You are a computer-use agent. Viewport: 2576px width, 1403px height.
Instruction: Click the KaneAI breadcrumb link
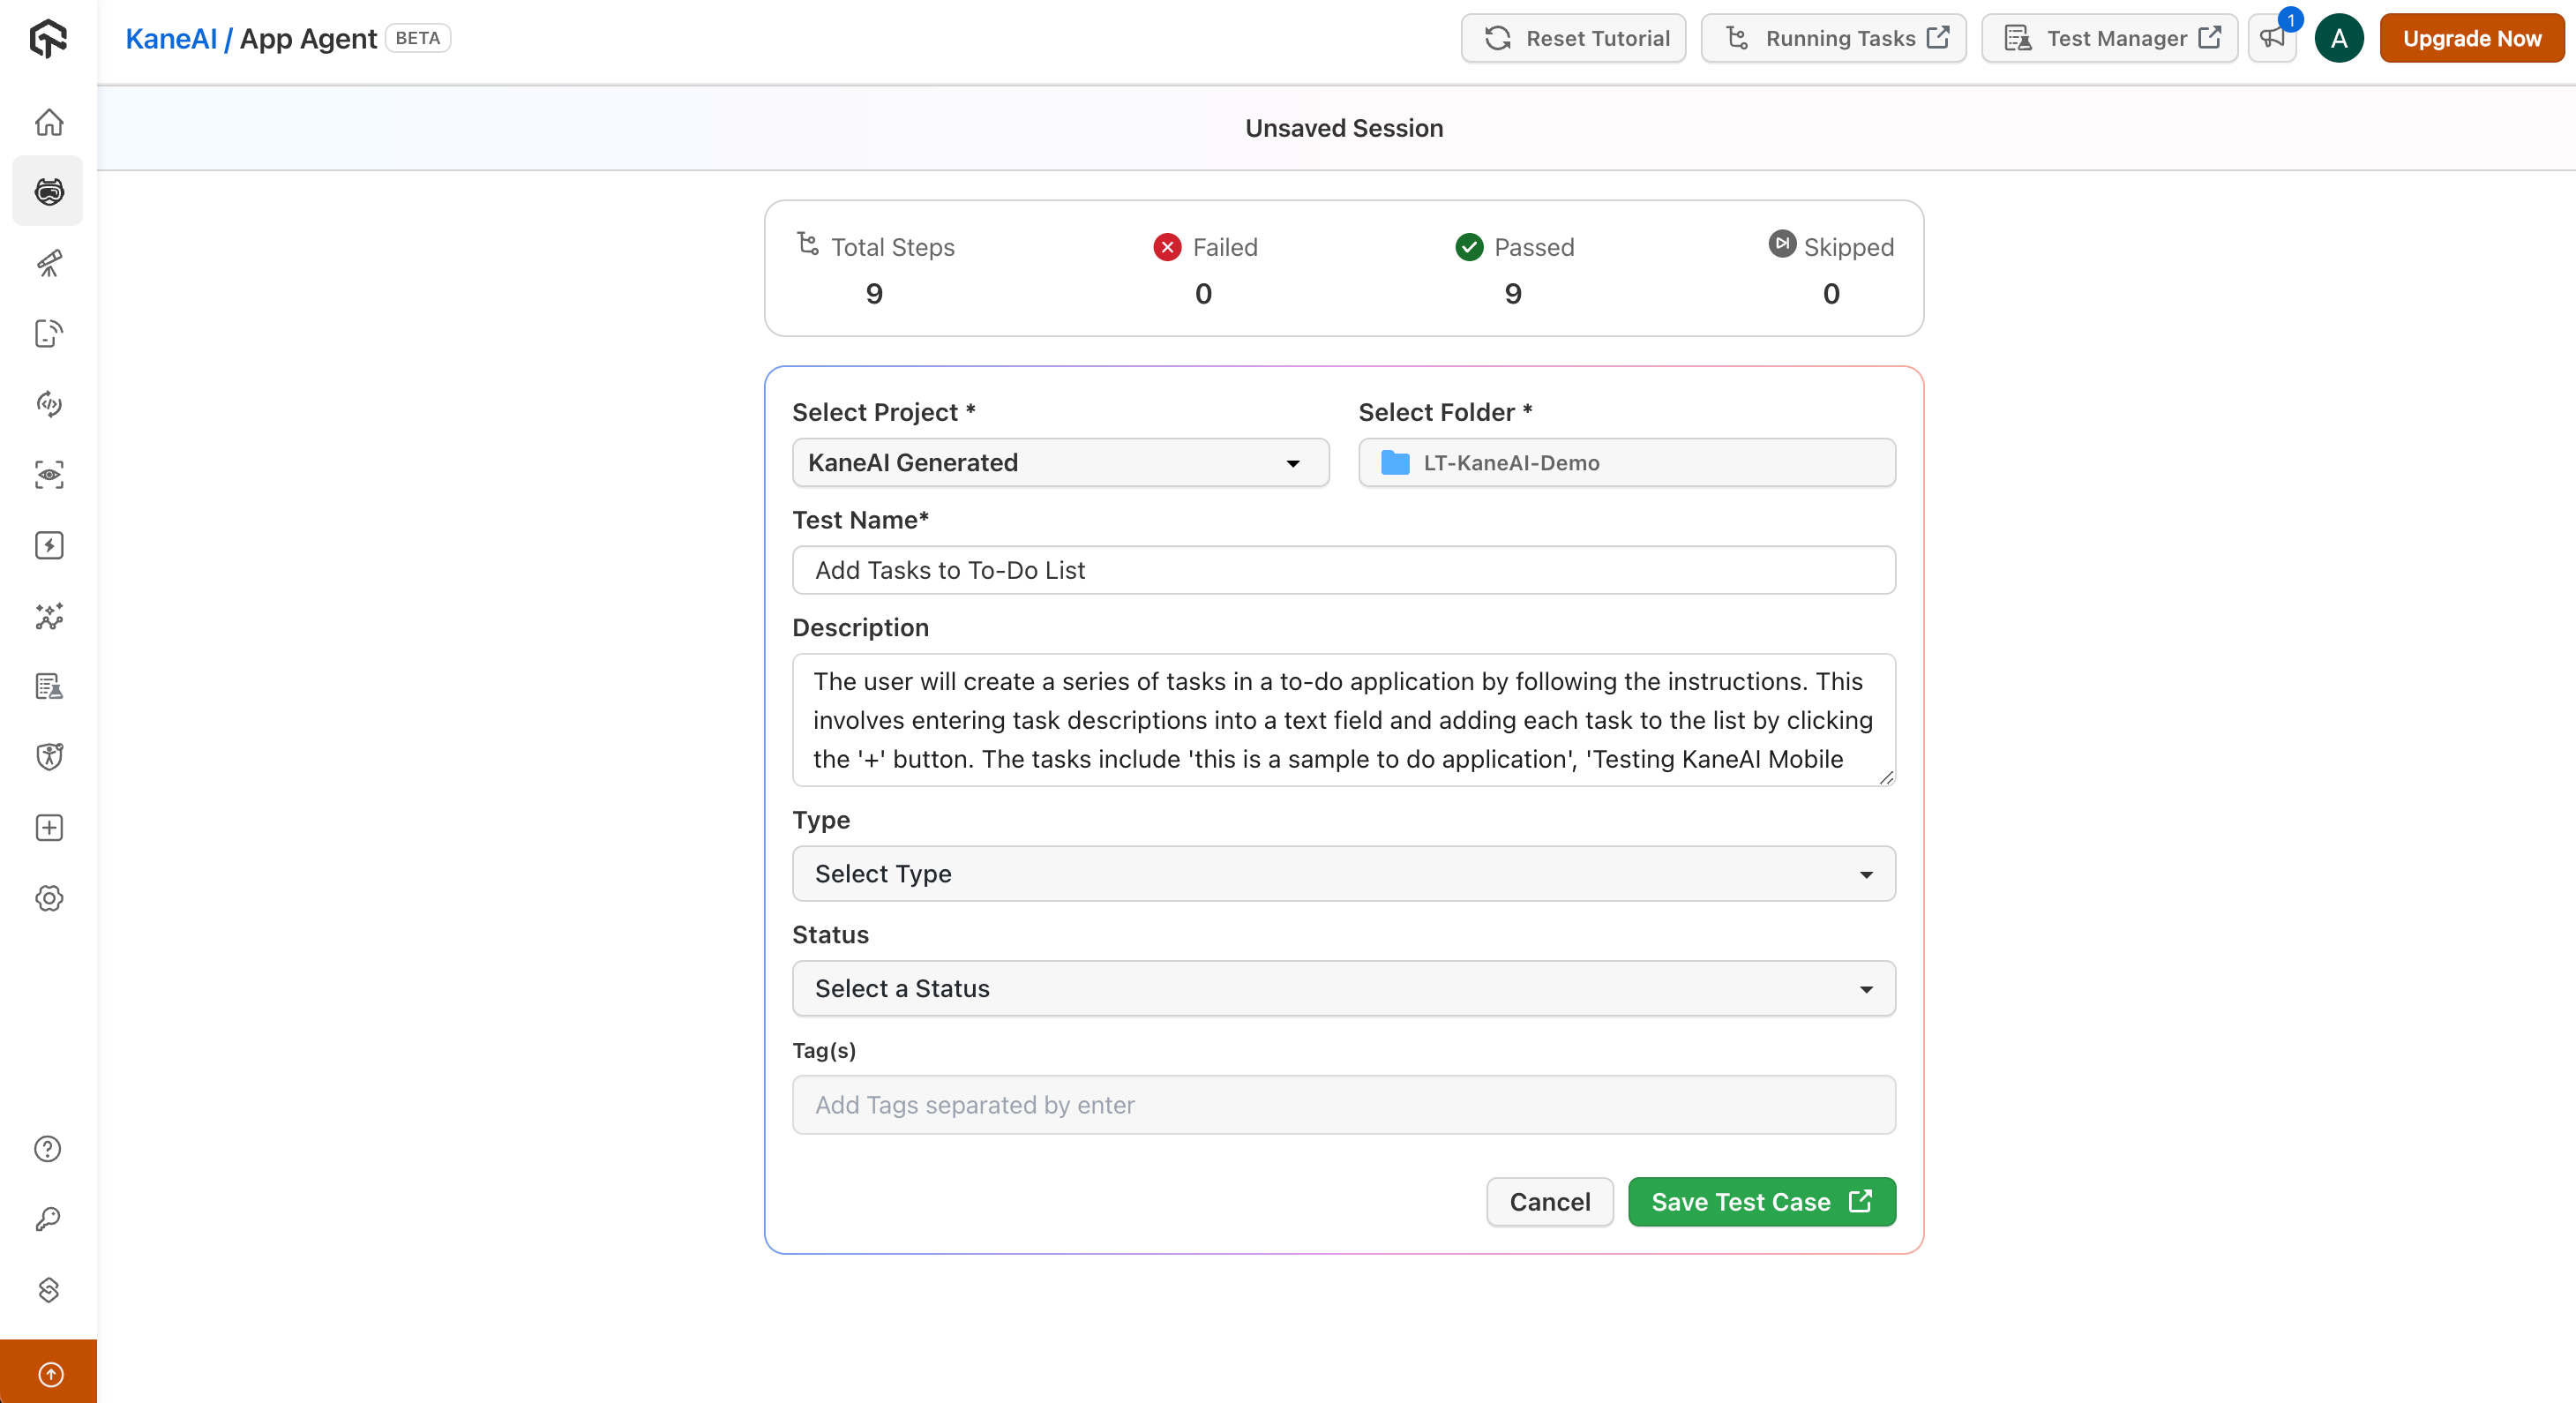(171, 39)
